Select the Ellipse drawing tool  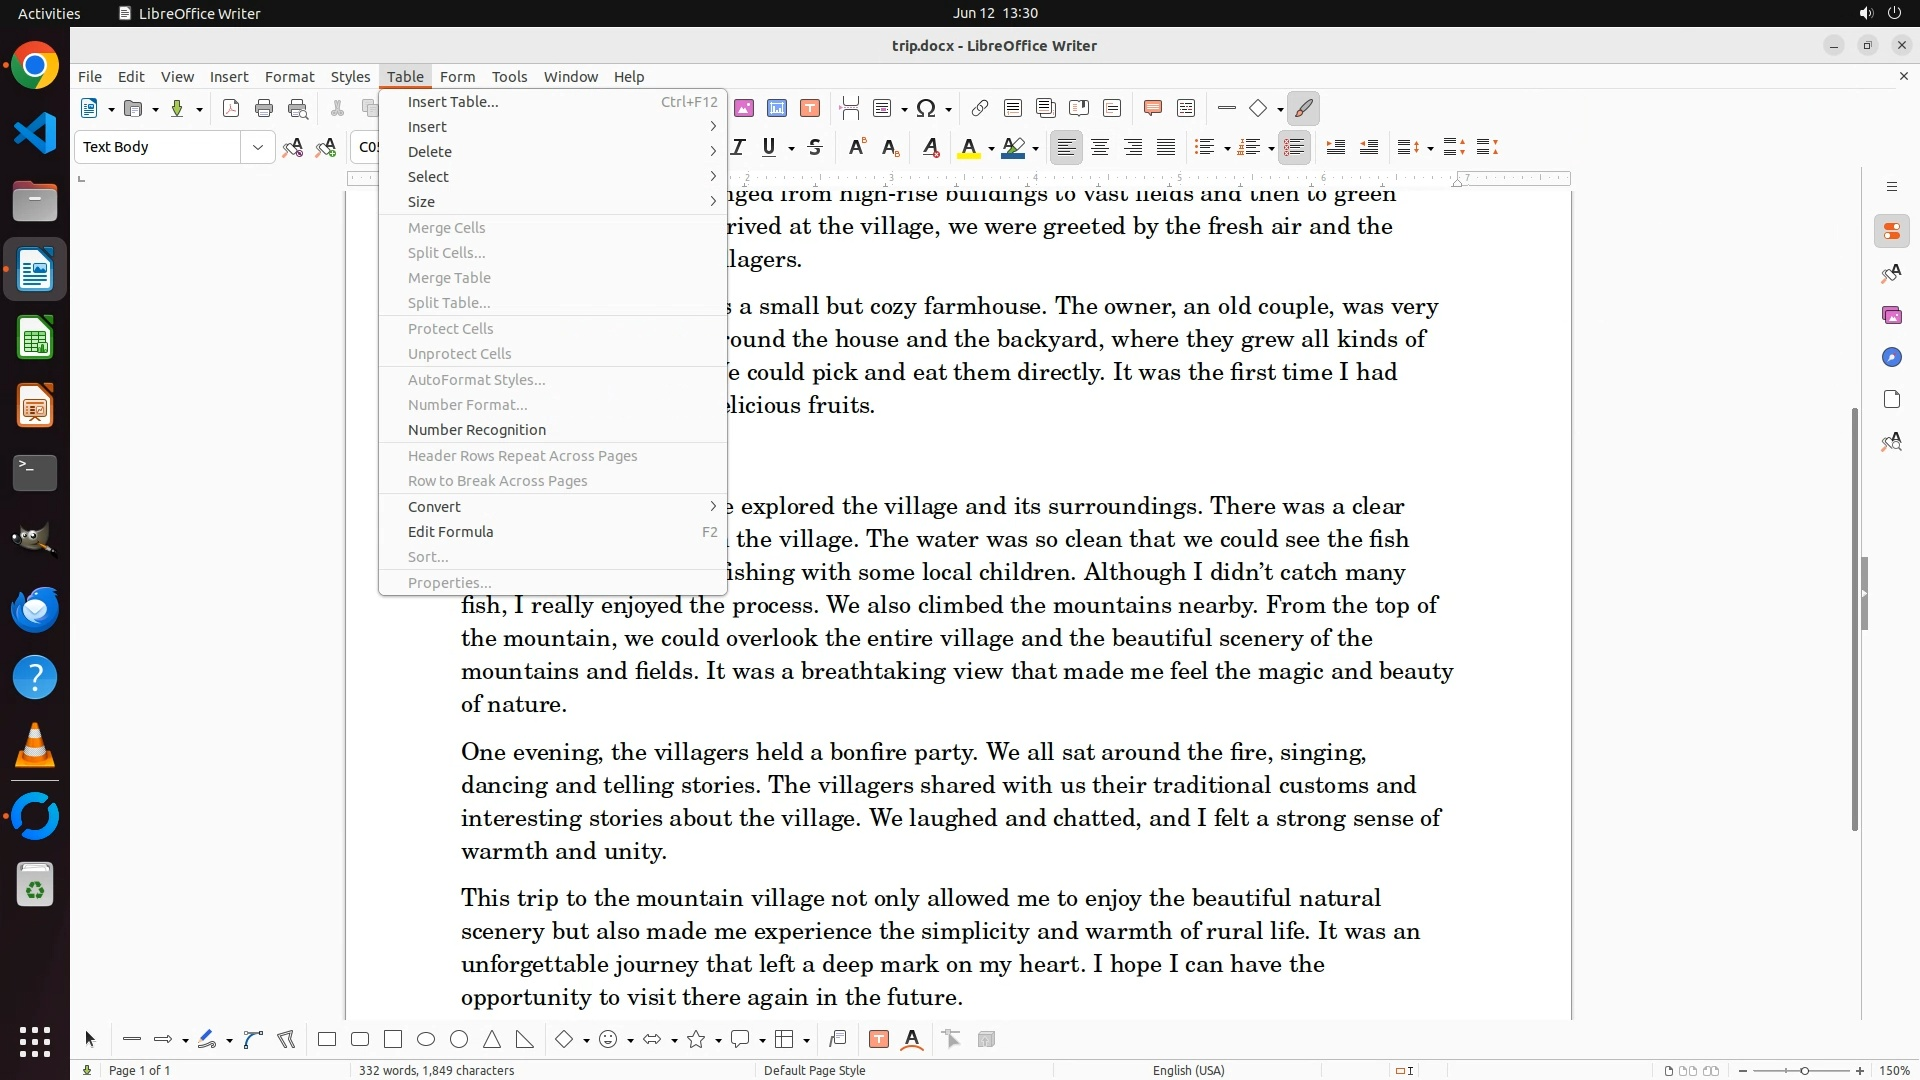(x=426, y=1039)
